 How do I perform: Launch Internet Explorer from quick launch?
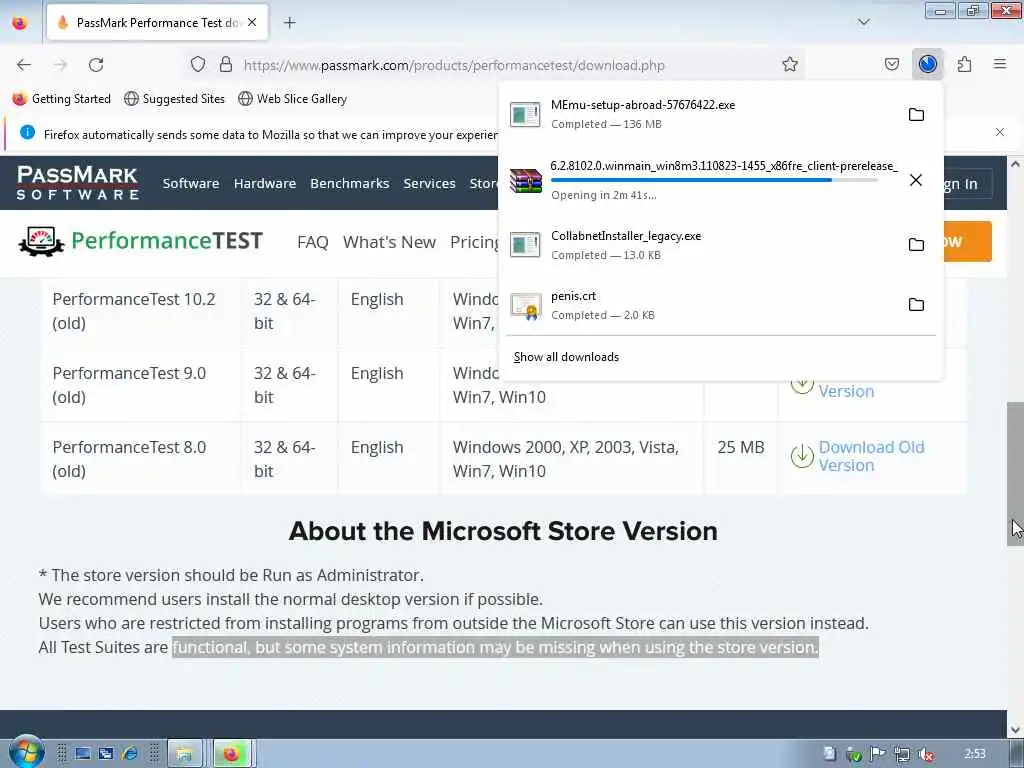[129, 754]
